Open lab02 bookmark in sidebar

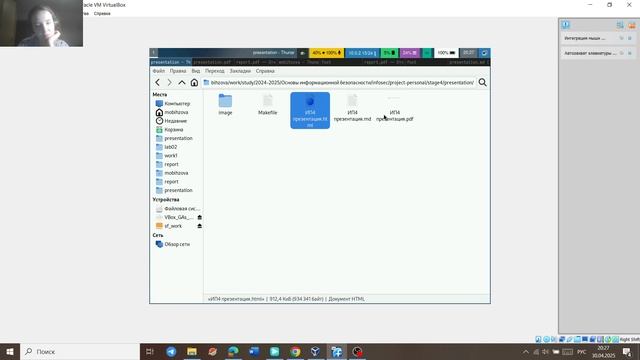167,147
